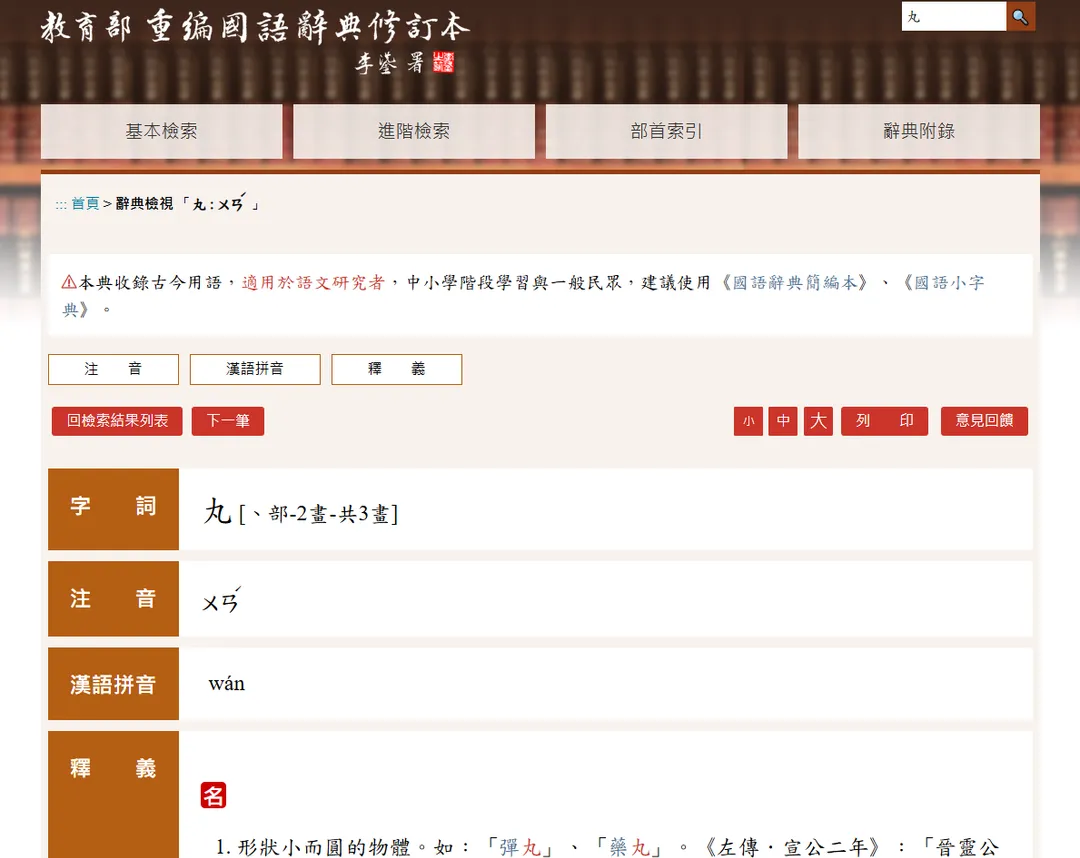Focus the top search input field

(x=954, y=17)
